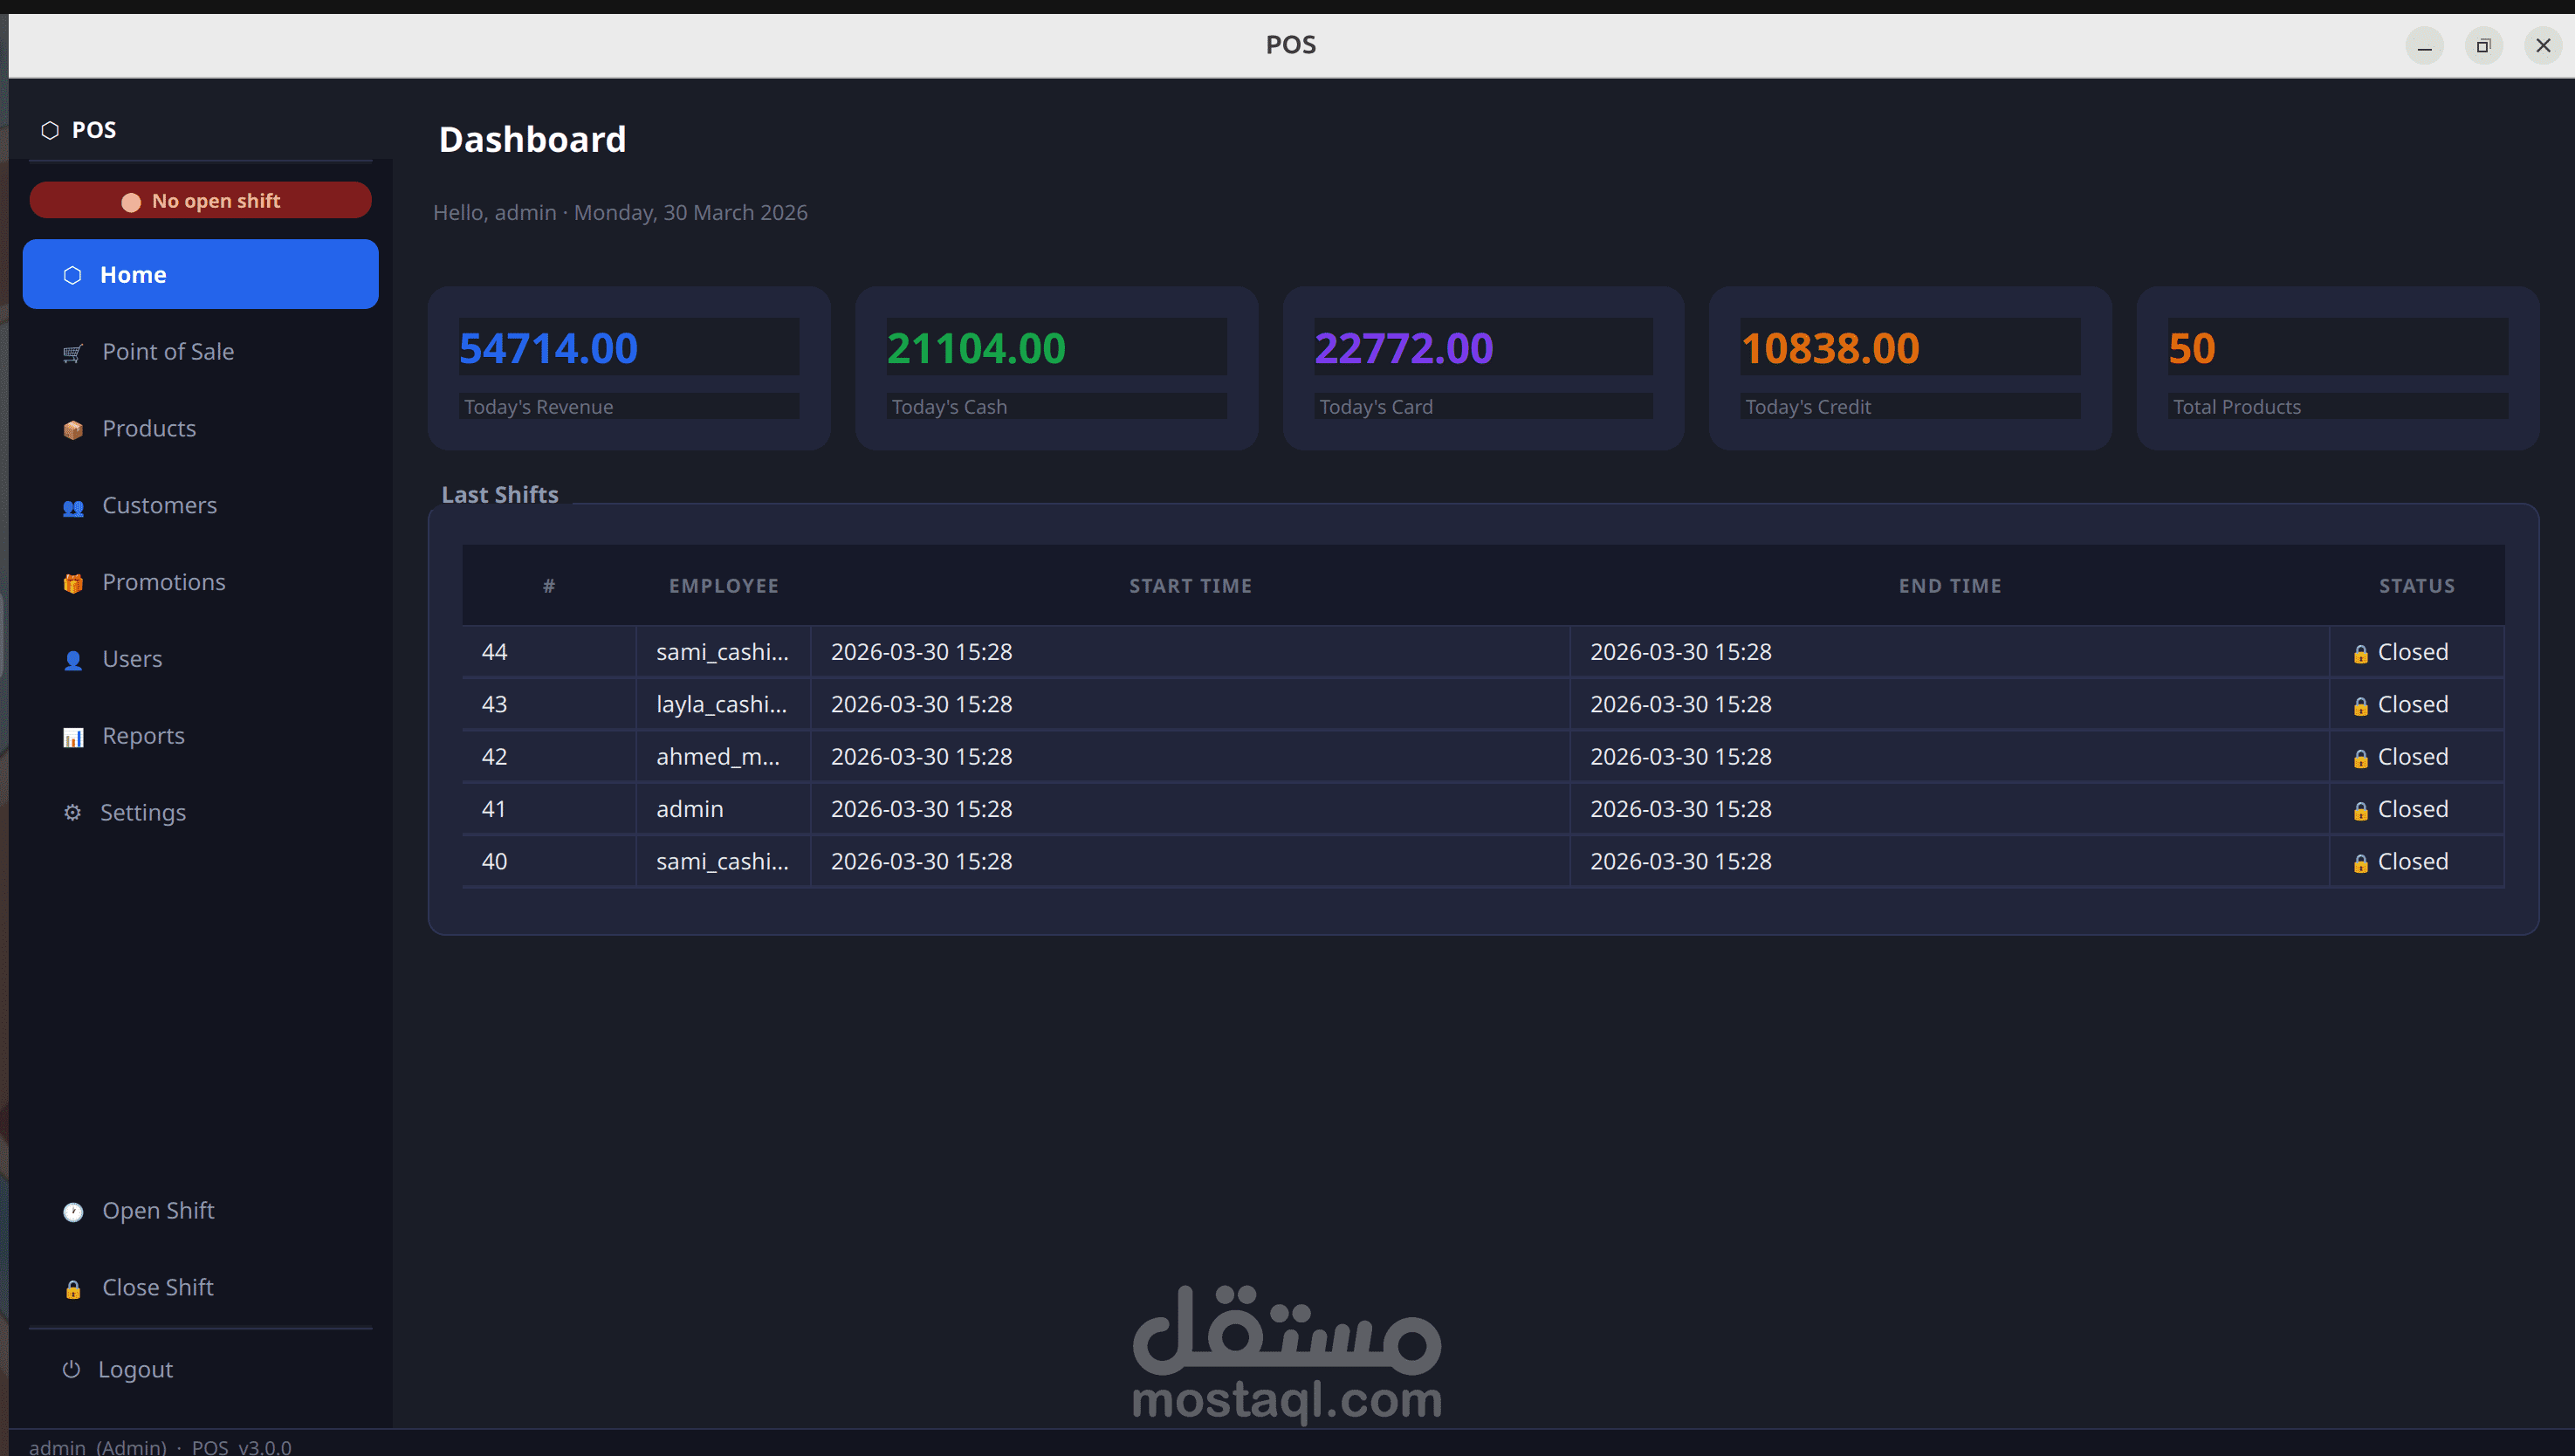Click the padlock icon beside Close Shift
The image size is (2575, 1456).
[73, 1289]
